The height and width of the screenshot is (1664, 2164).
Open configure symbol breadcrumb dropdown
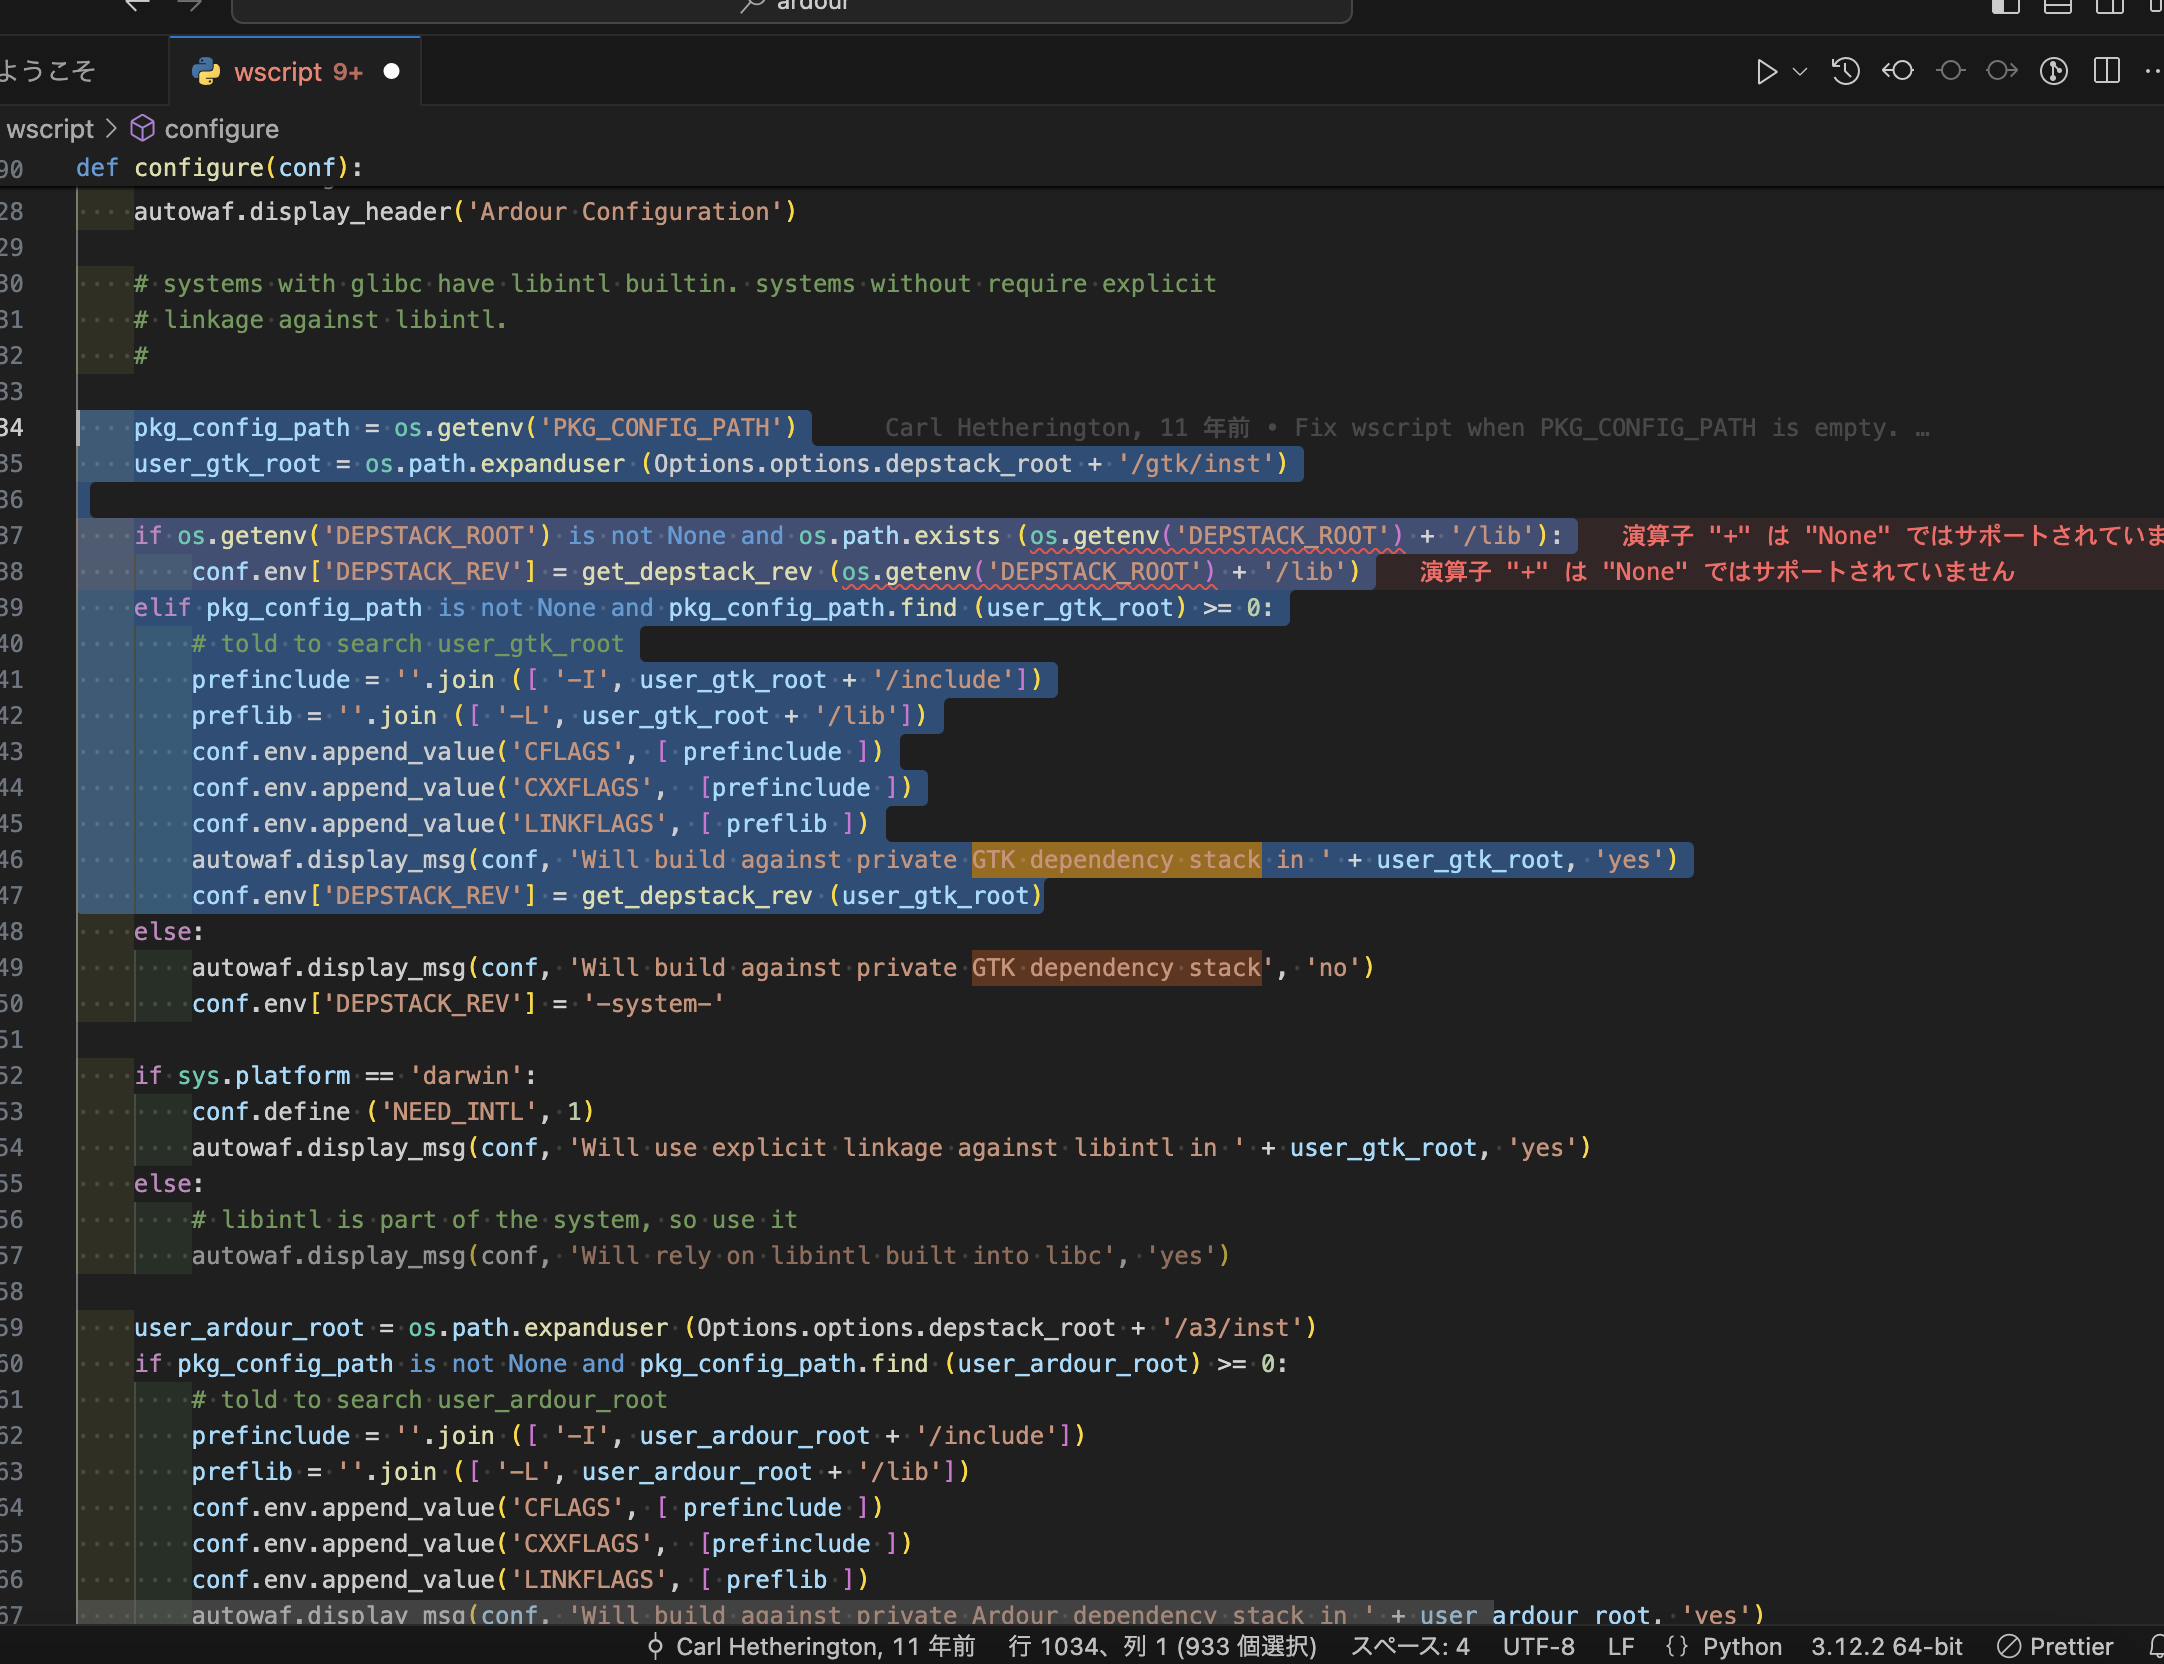point(220,129)
